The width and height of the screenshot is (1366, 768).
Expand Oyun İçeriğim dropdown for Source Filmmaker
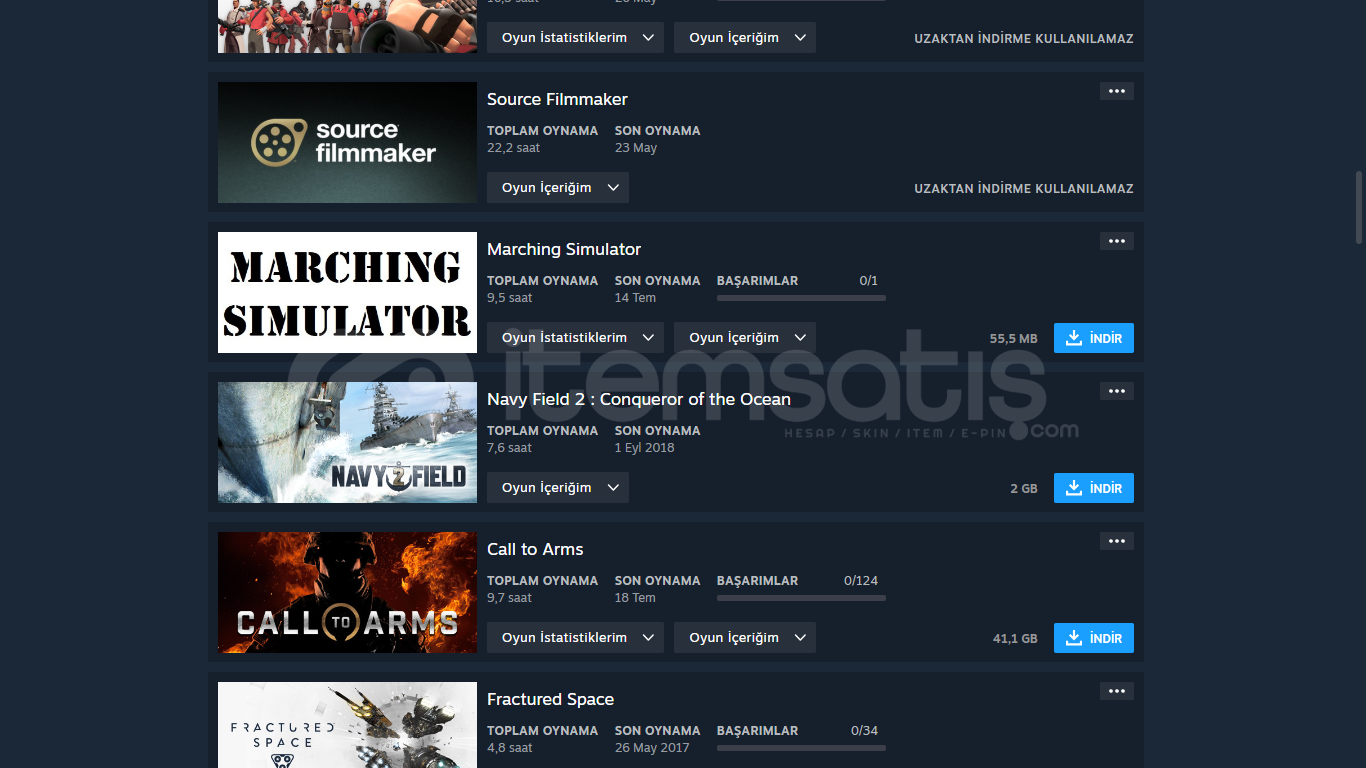(558, 188)
